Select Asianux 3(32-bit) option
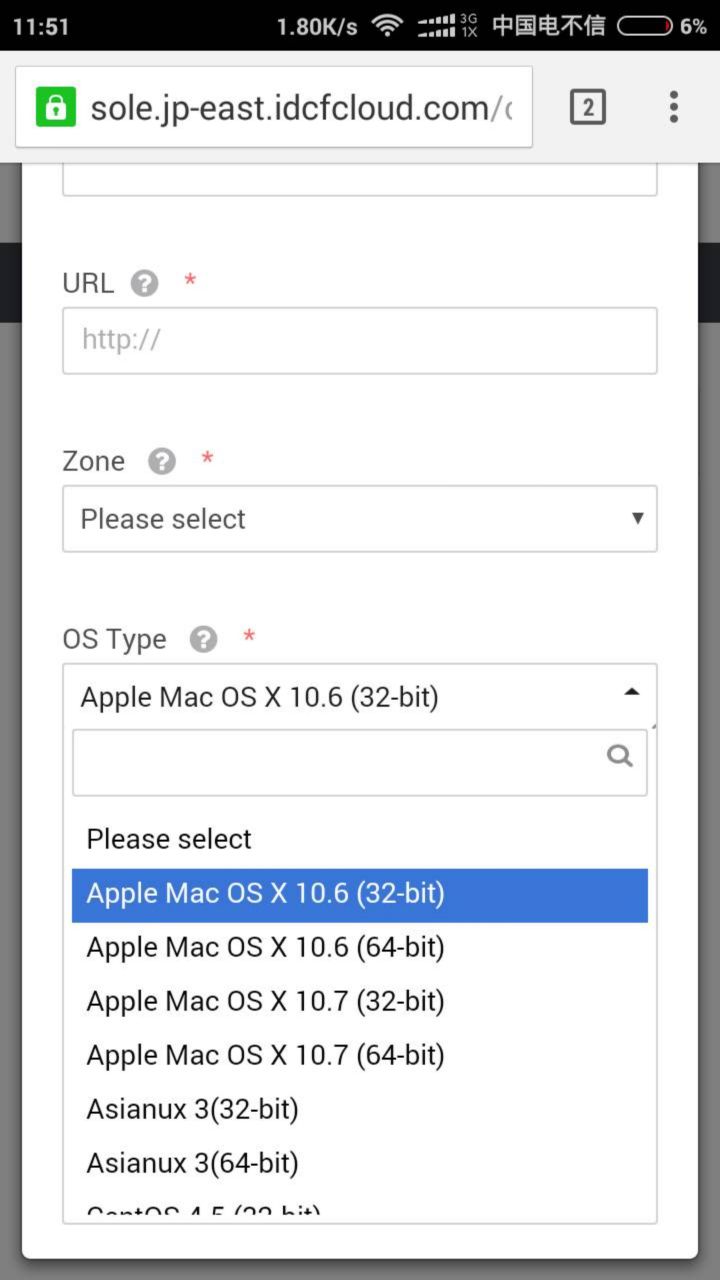The width and height of the screenshot is (720, 1280). pos(192,1109)
